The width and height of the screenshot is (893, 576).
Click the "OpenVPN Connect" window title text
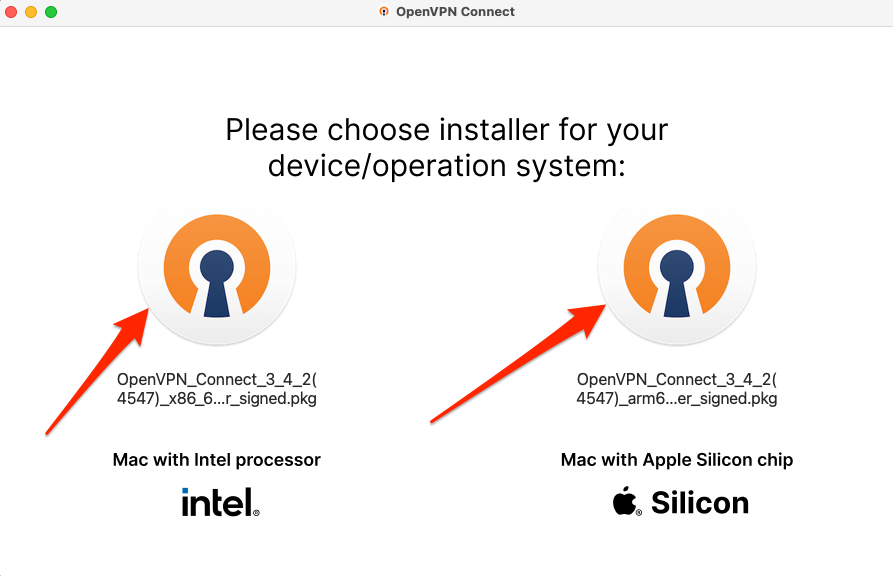[x=455, y=12]
